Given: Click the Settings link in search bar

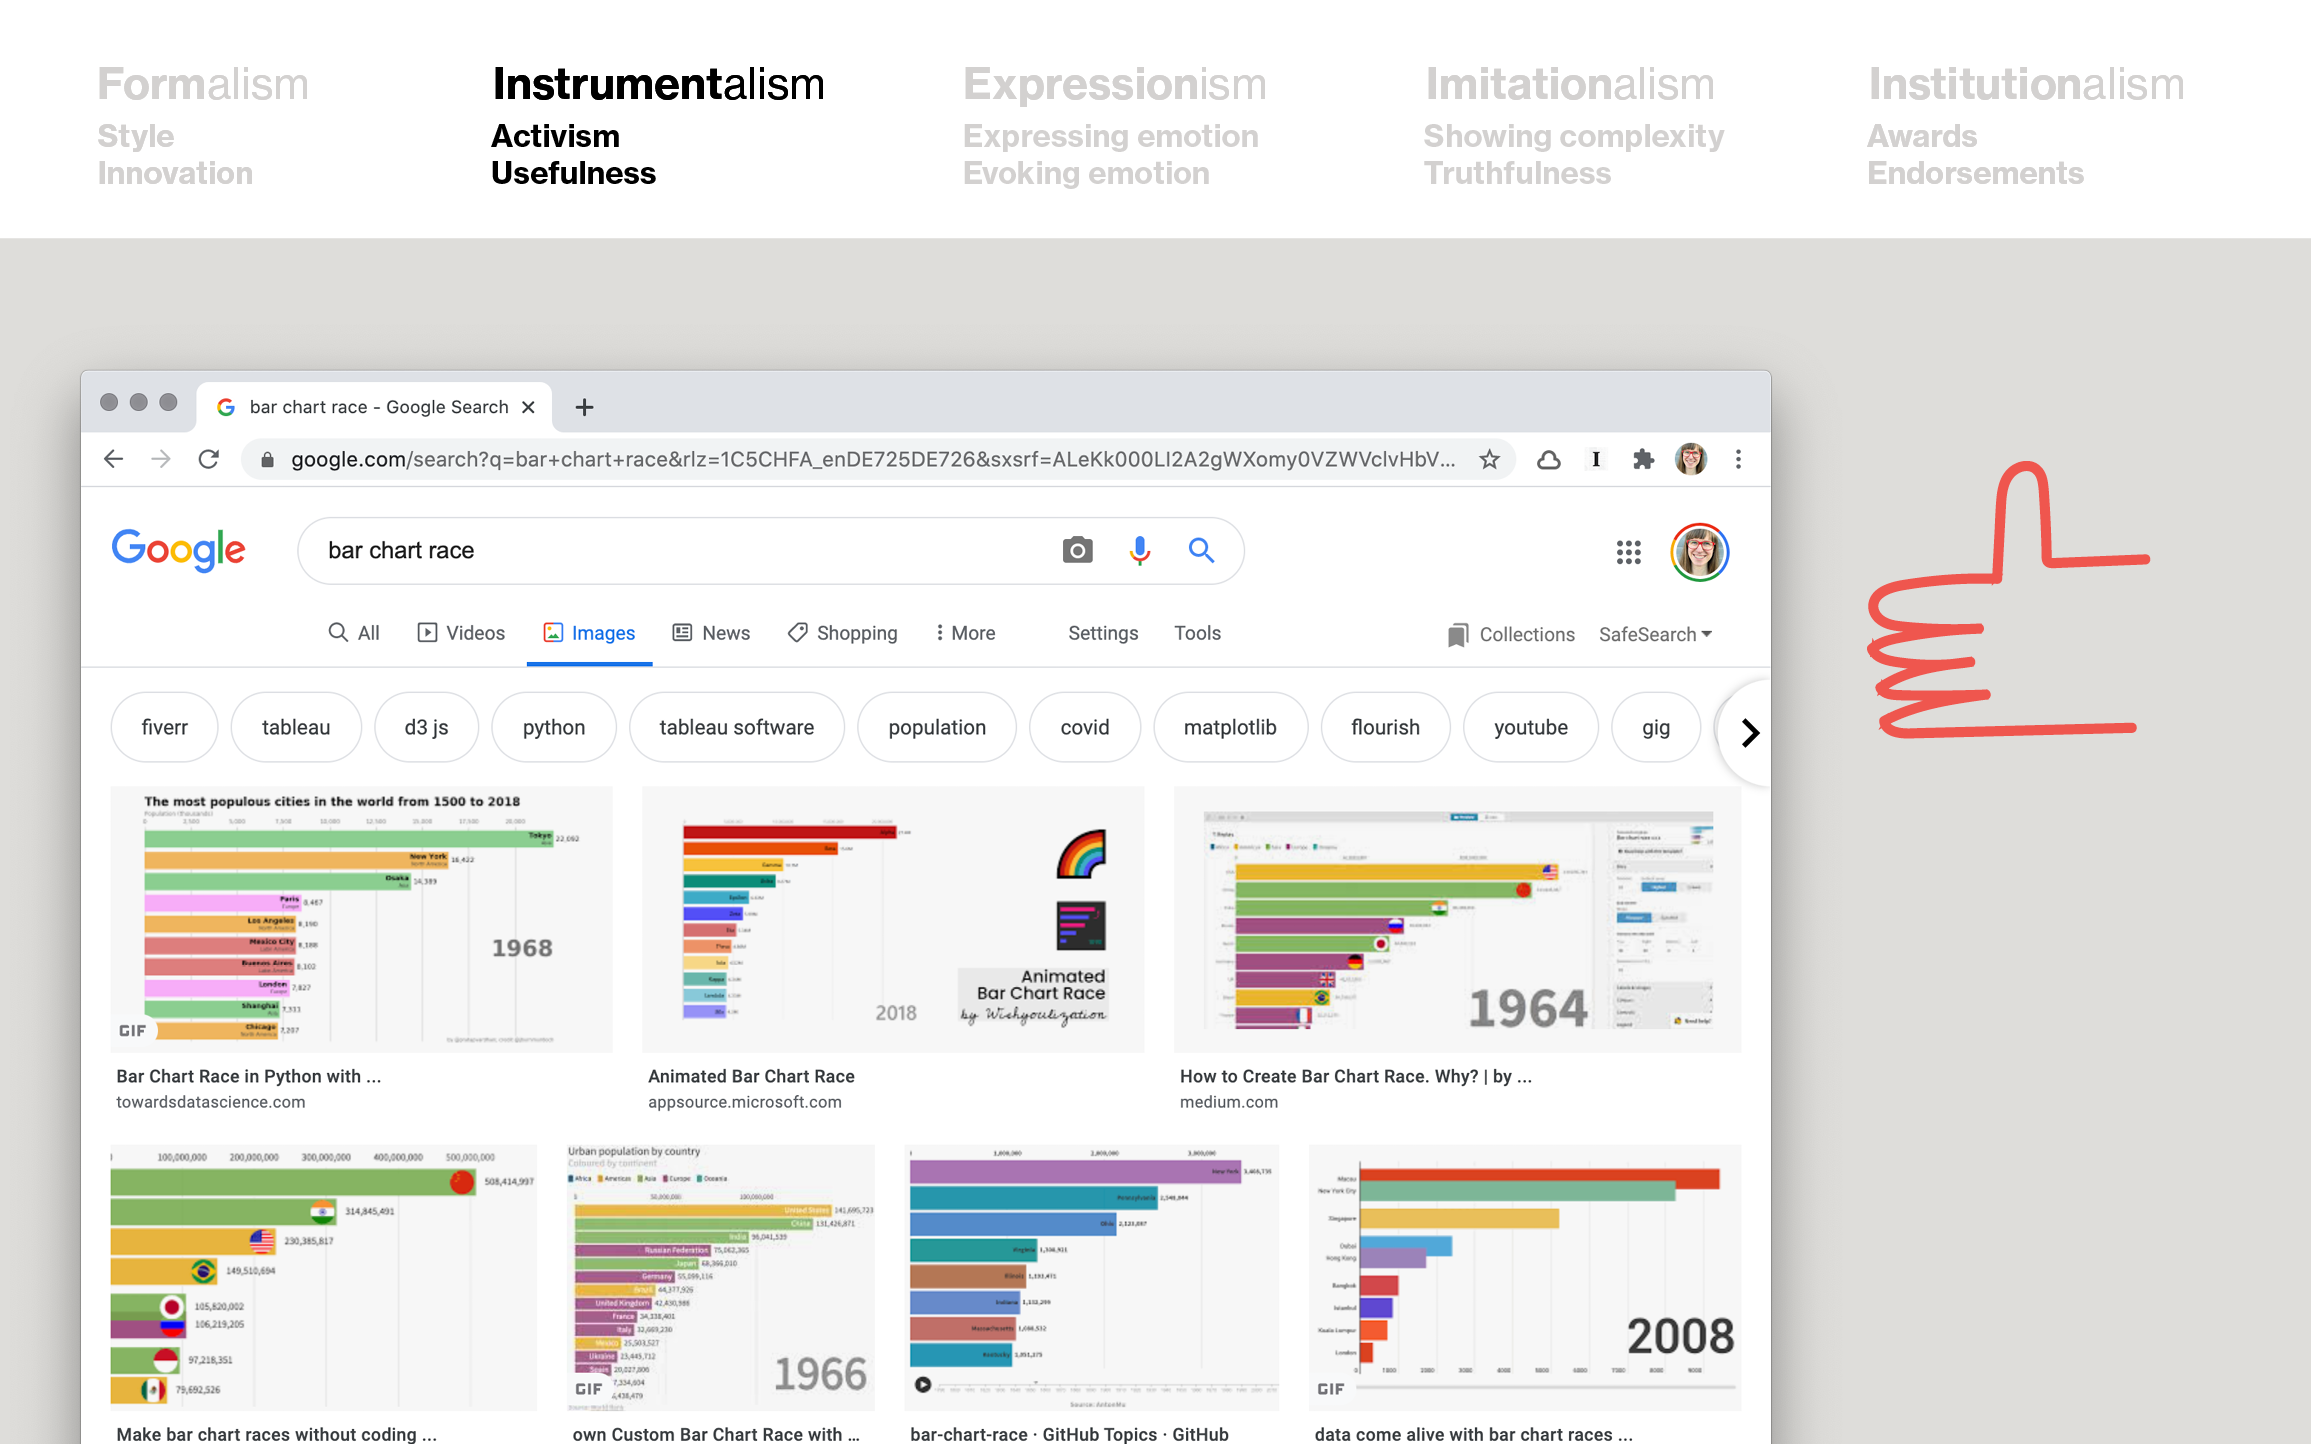Looking at the screenshot, I should [1101, 632].
